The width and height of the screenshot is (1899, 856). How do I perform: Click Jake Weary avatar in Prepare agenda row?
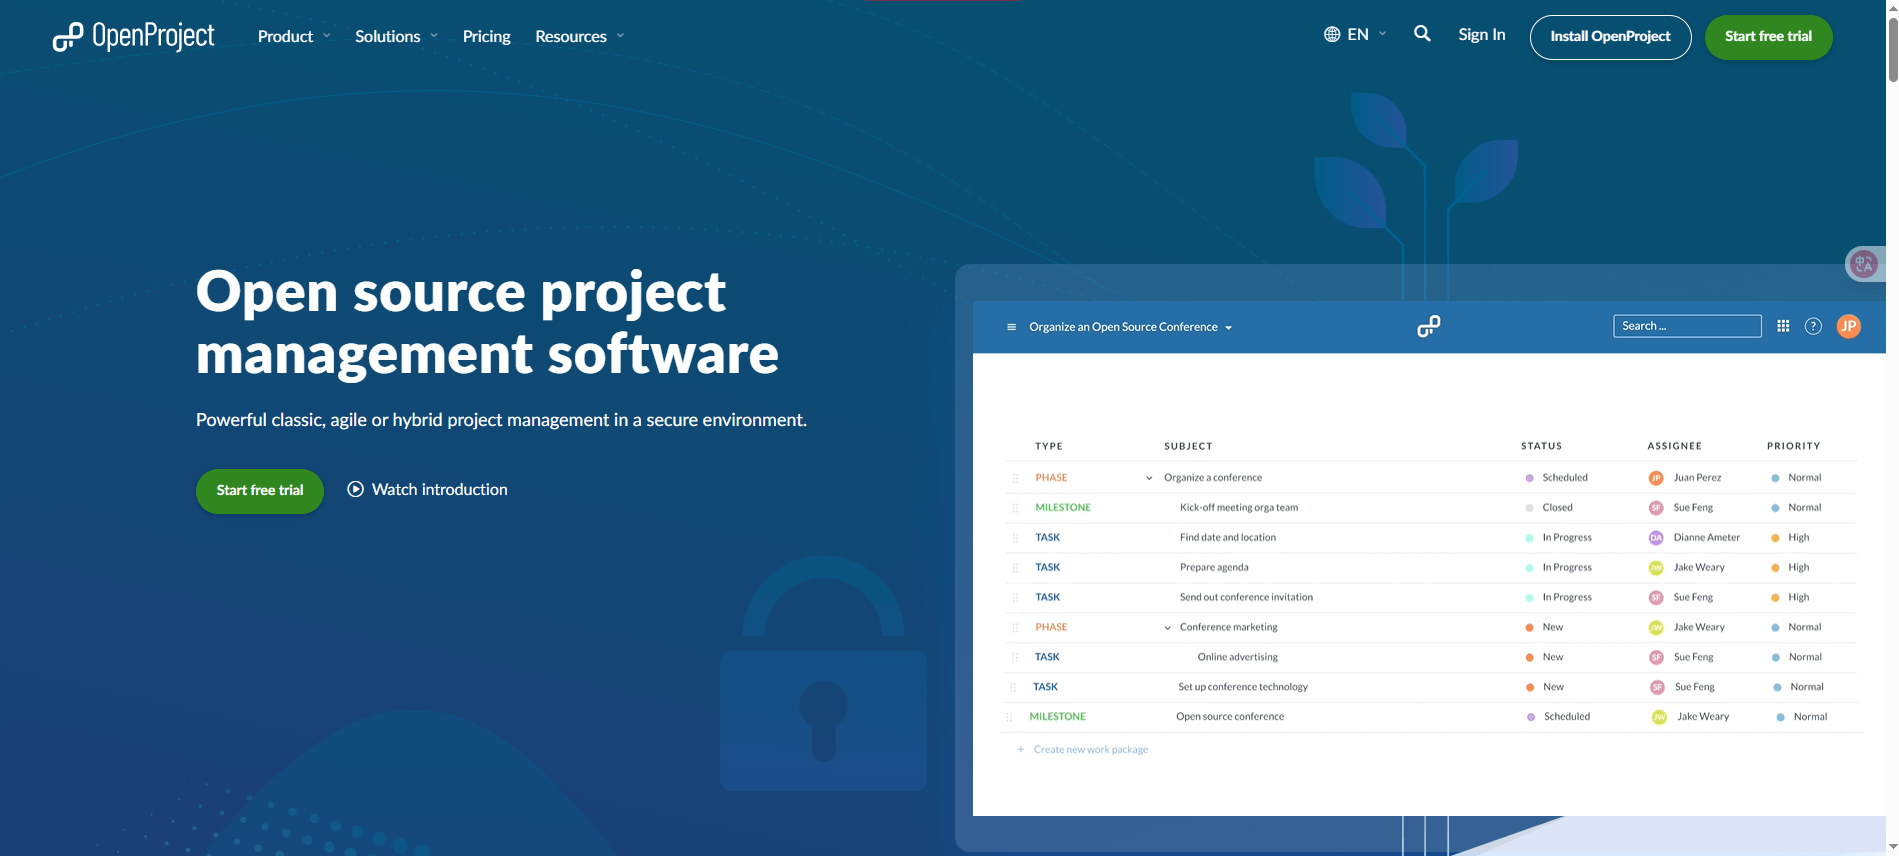tap(1656, 568)
